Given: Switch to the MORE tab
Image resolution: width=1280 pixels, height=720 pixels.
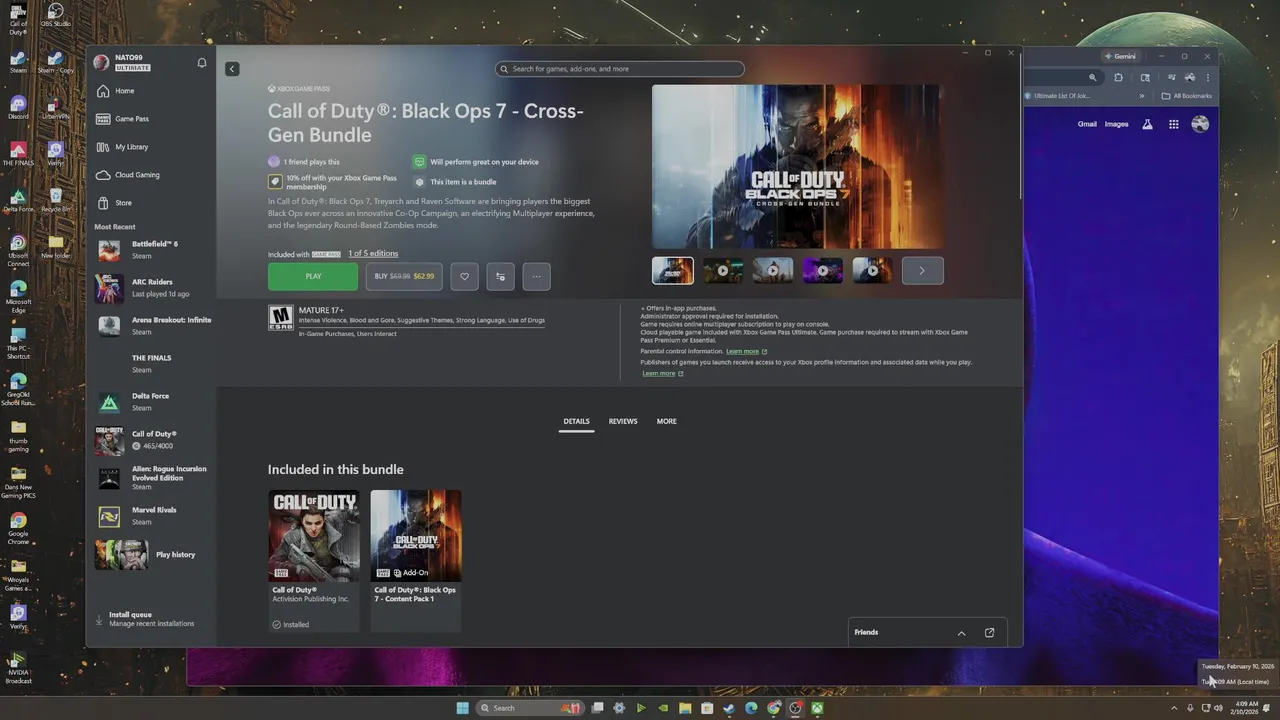Looking at the screenshot, I should tap(667, 422).
